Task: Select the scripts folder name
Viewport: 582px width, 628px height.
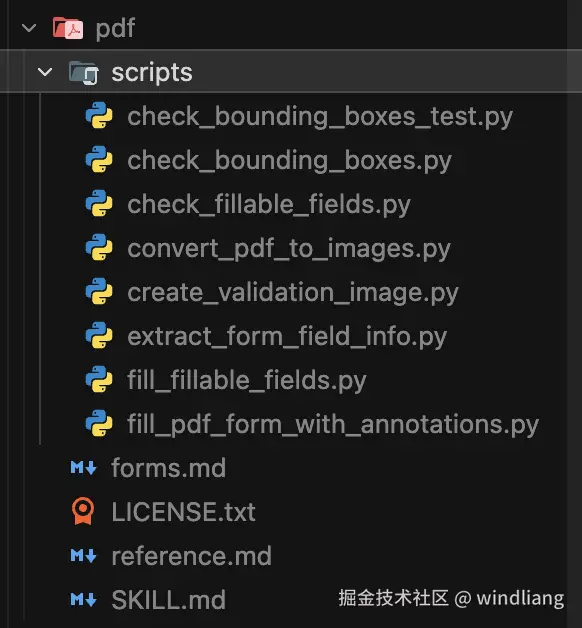Action: 152,73
